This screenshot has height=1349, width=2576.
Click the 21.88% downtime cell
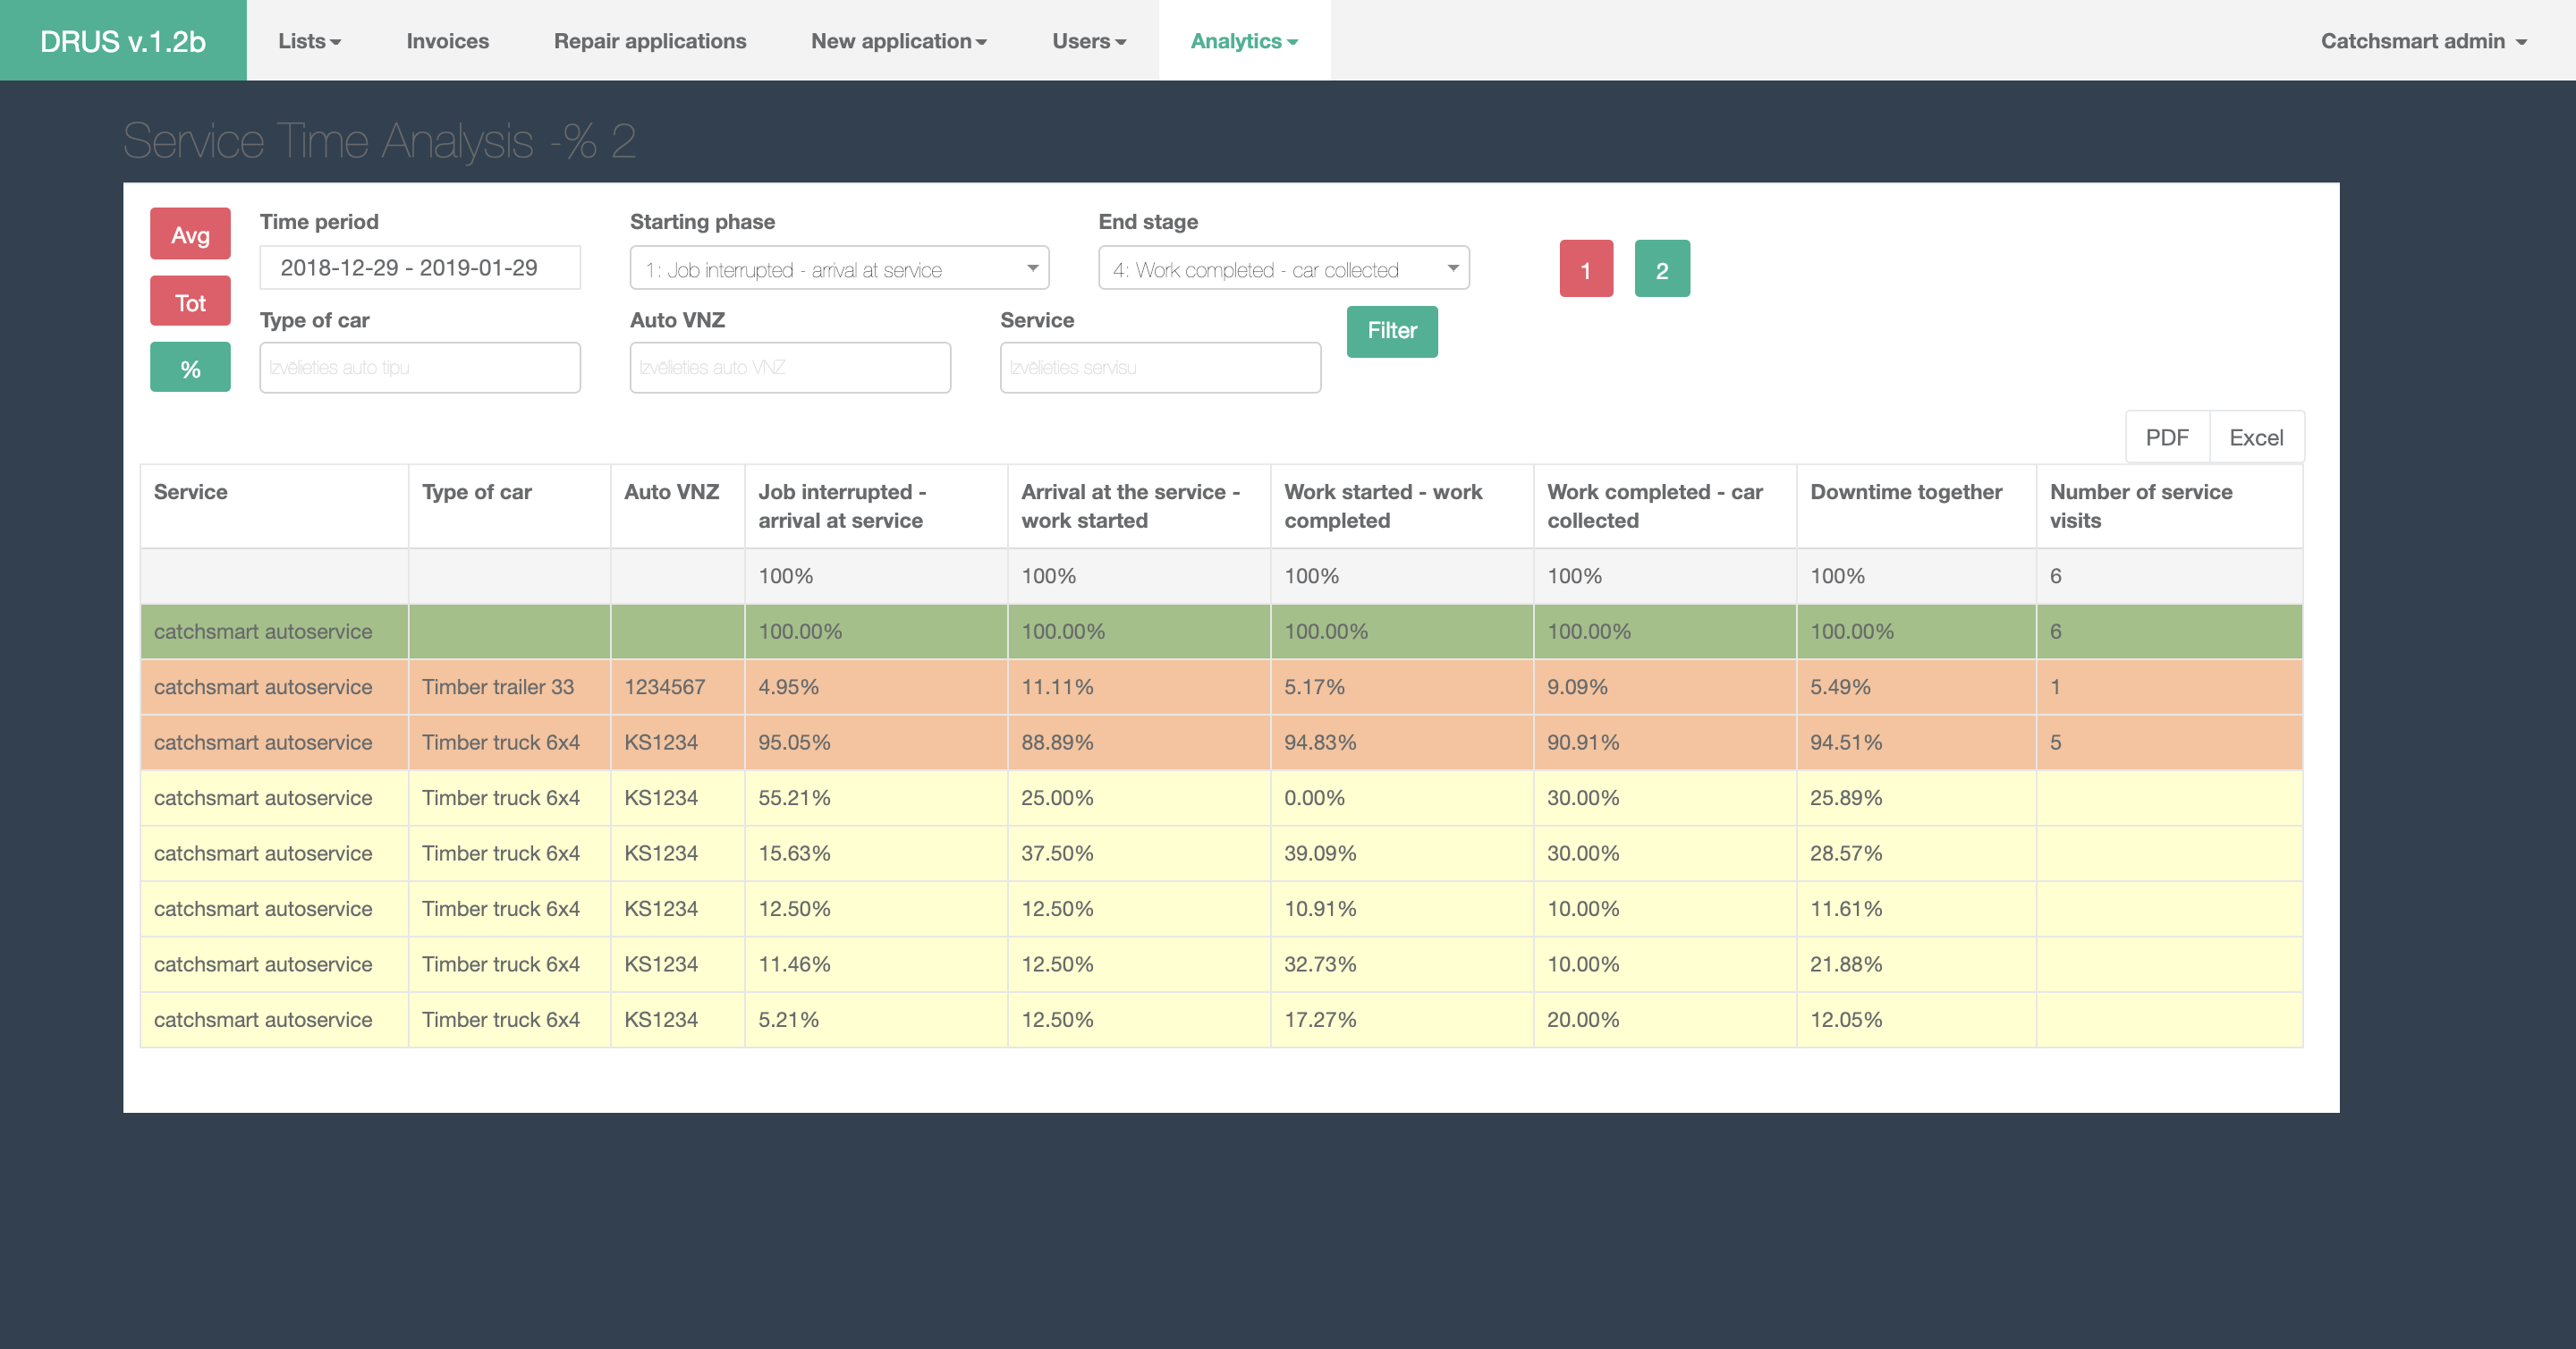(x=1916, y=964)
